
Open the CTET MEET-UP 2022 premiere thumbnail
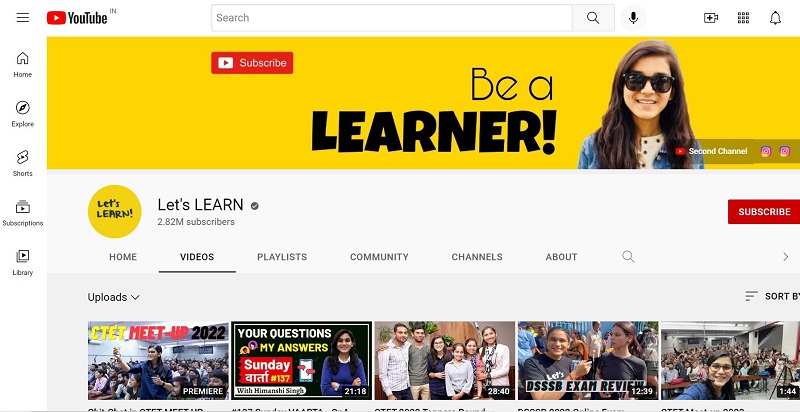pyautogui.click(x=158, y=360)
